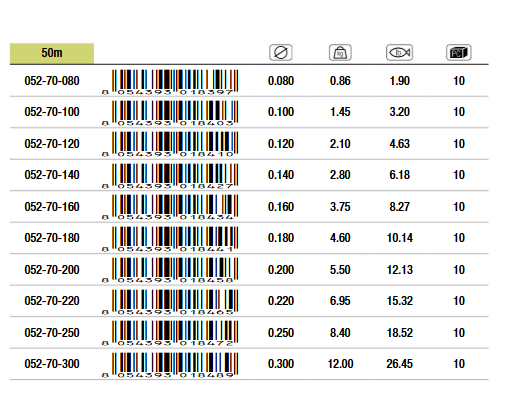Click the diameter symbol column icon

pyautogui.click(x=281, y=53)
